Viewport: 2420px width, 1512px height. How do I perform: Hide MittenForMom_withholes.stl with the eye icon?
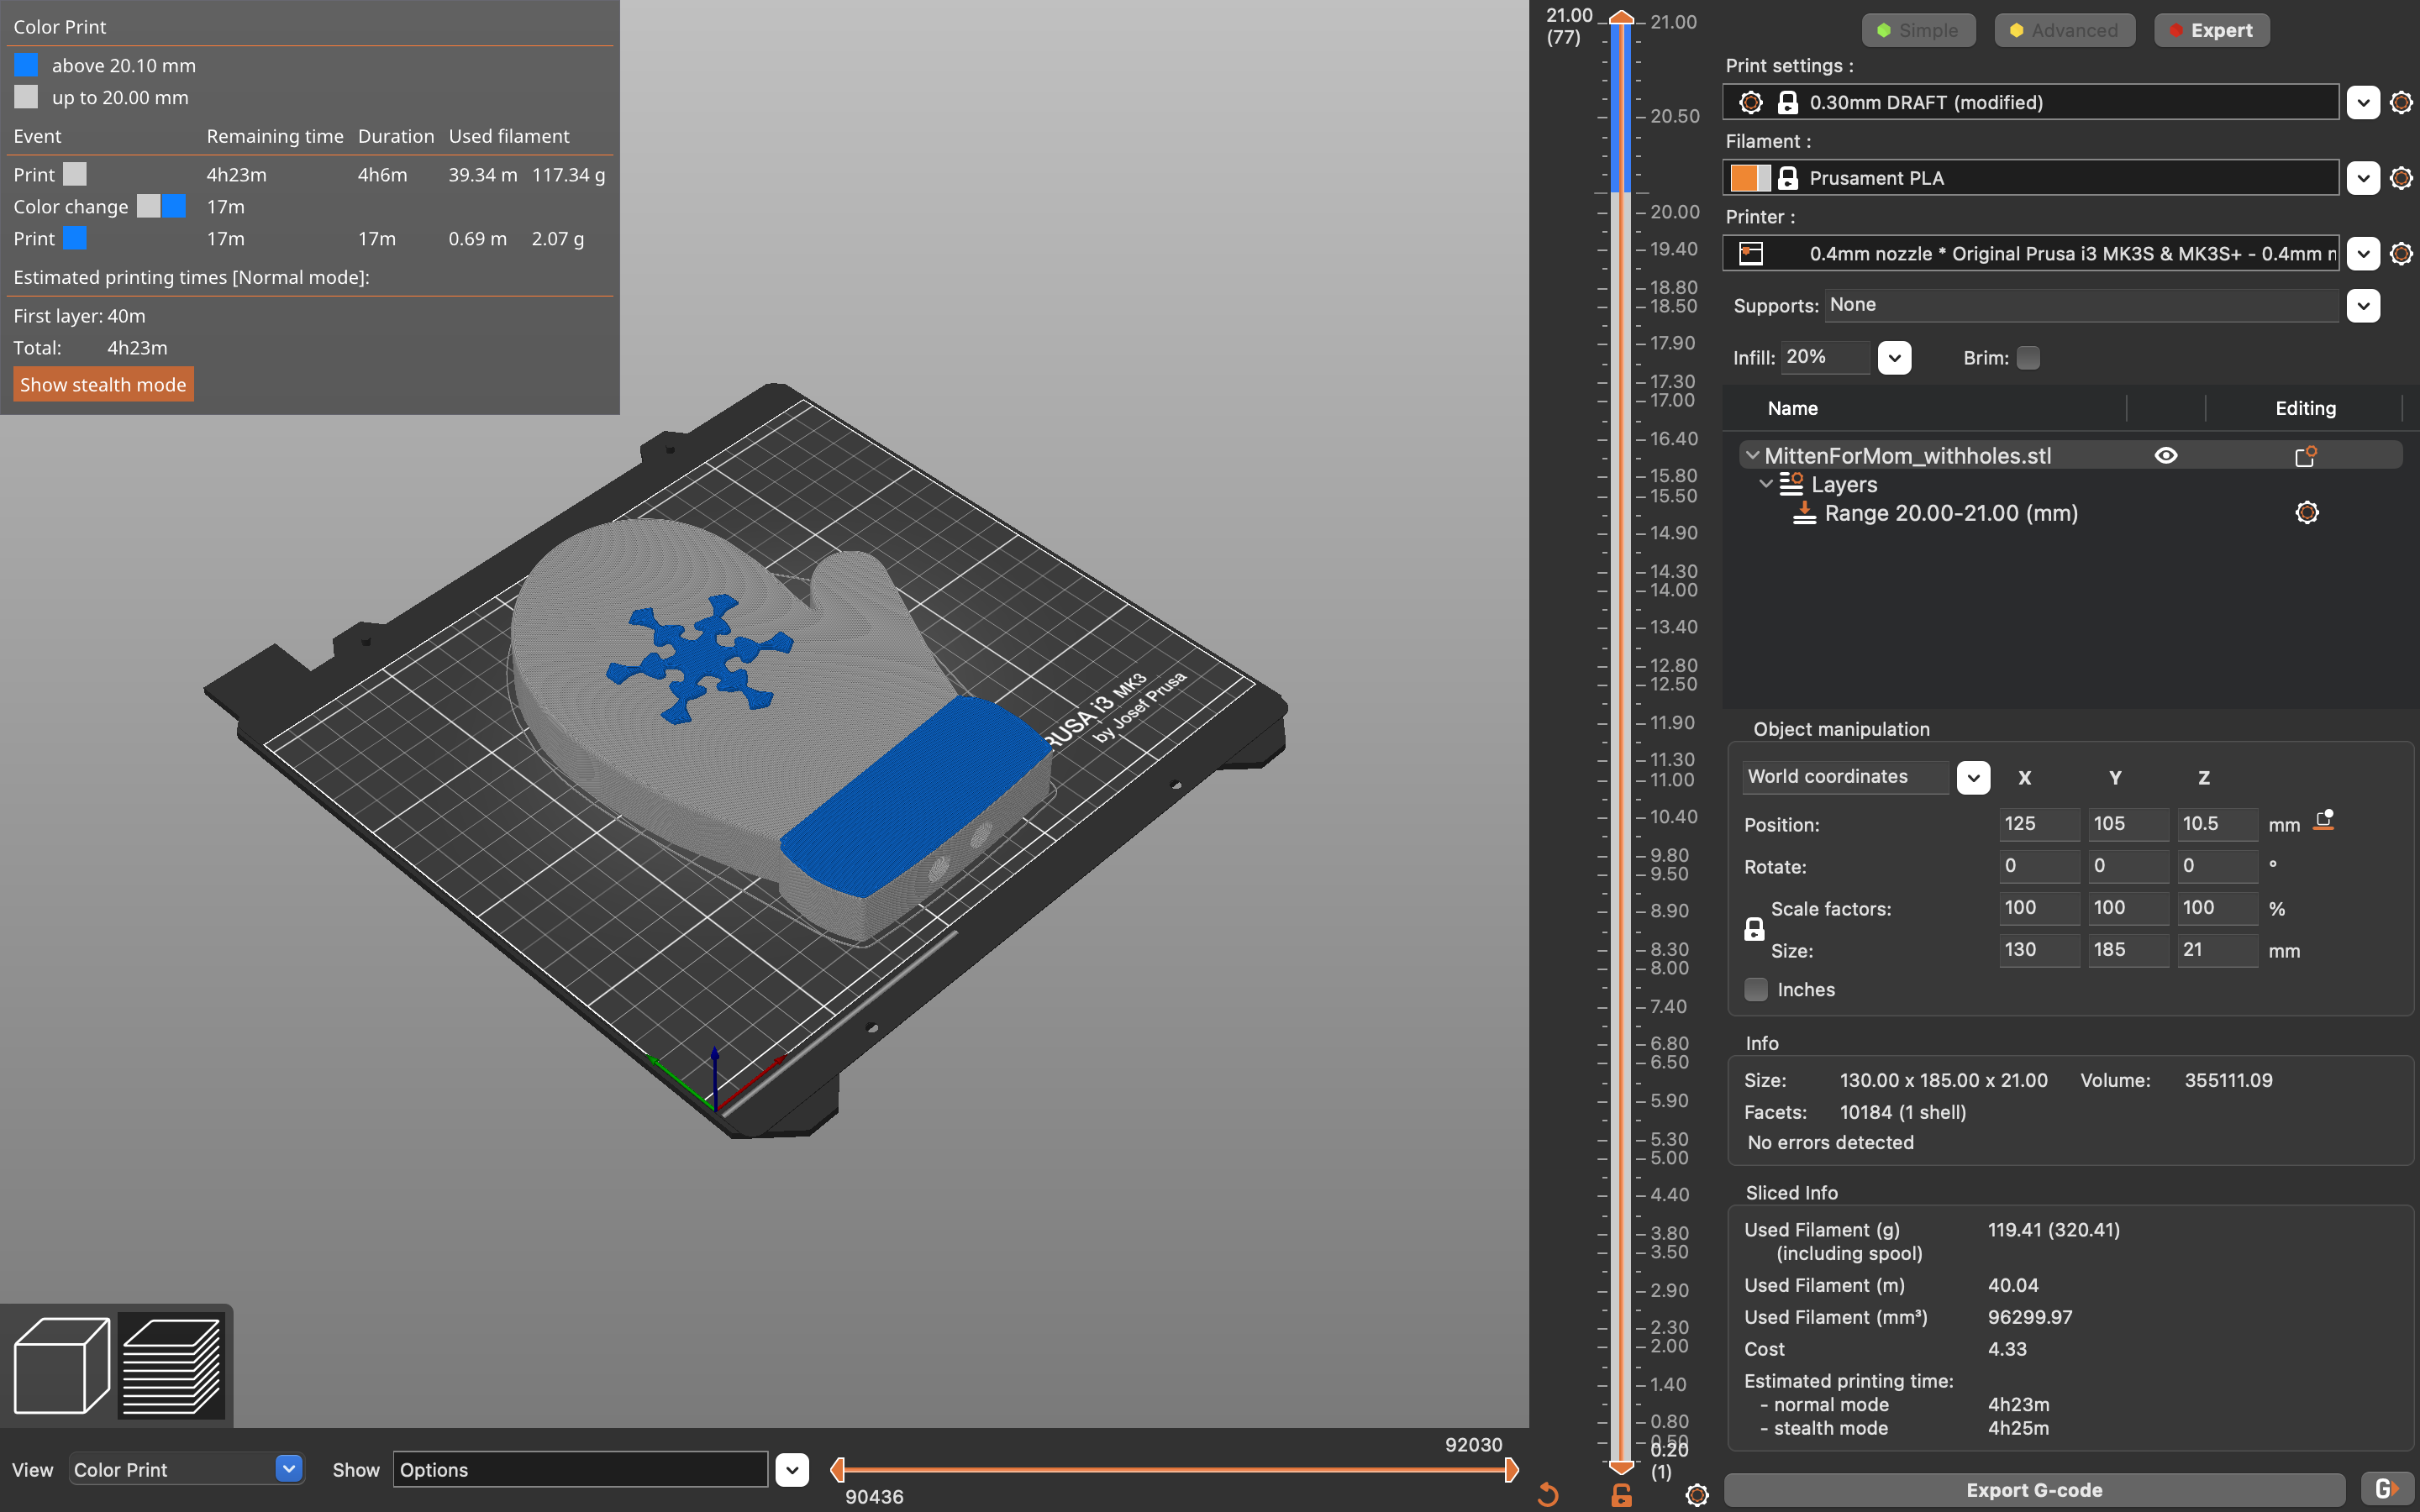point(2166,456)
